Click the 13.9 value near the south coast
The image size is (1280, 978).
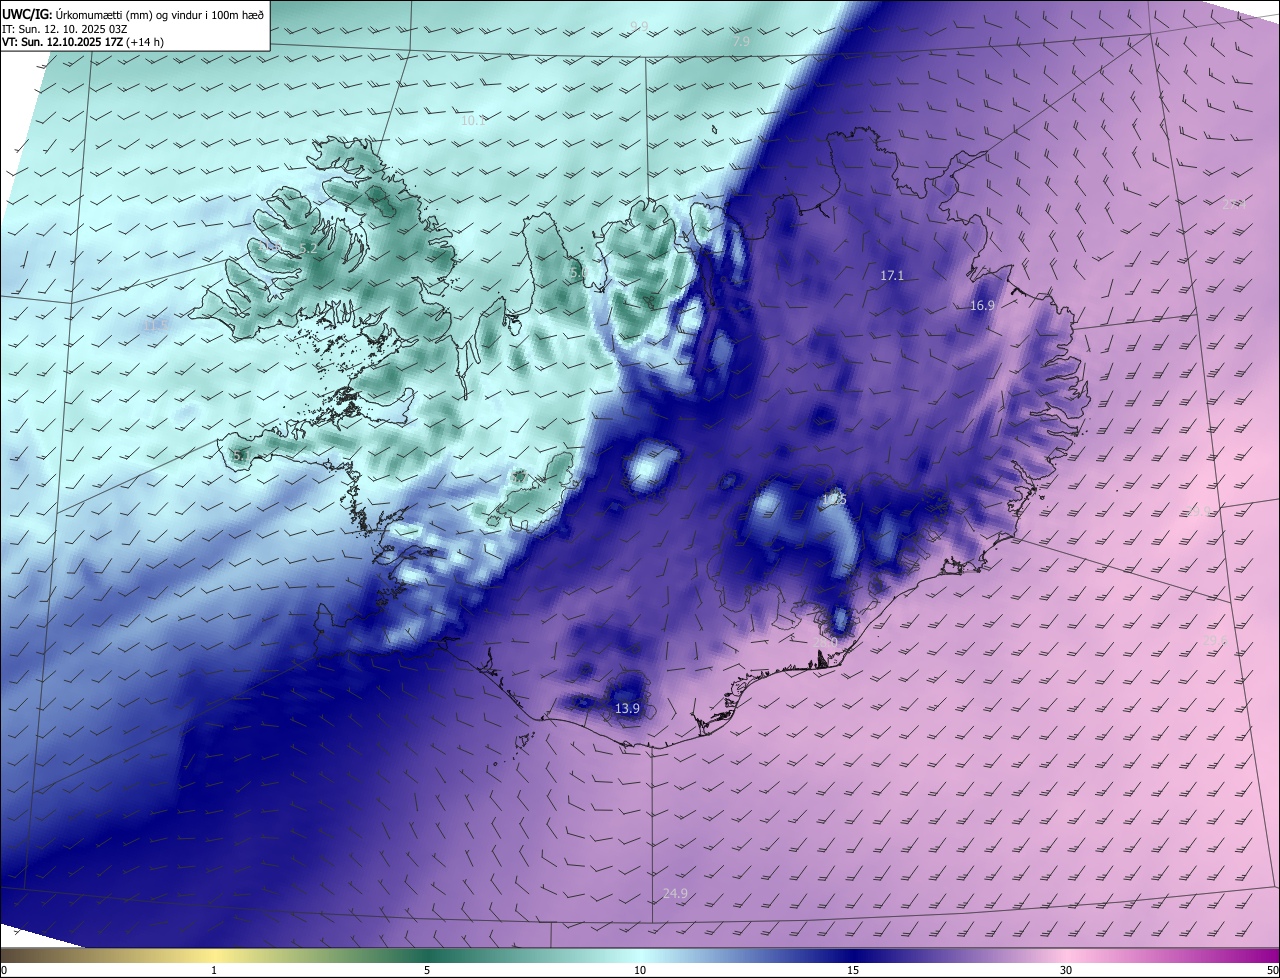pos(627,708)
